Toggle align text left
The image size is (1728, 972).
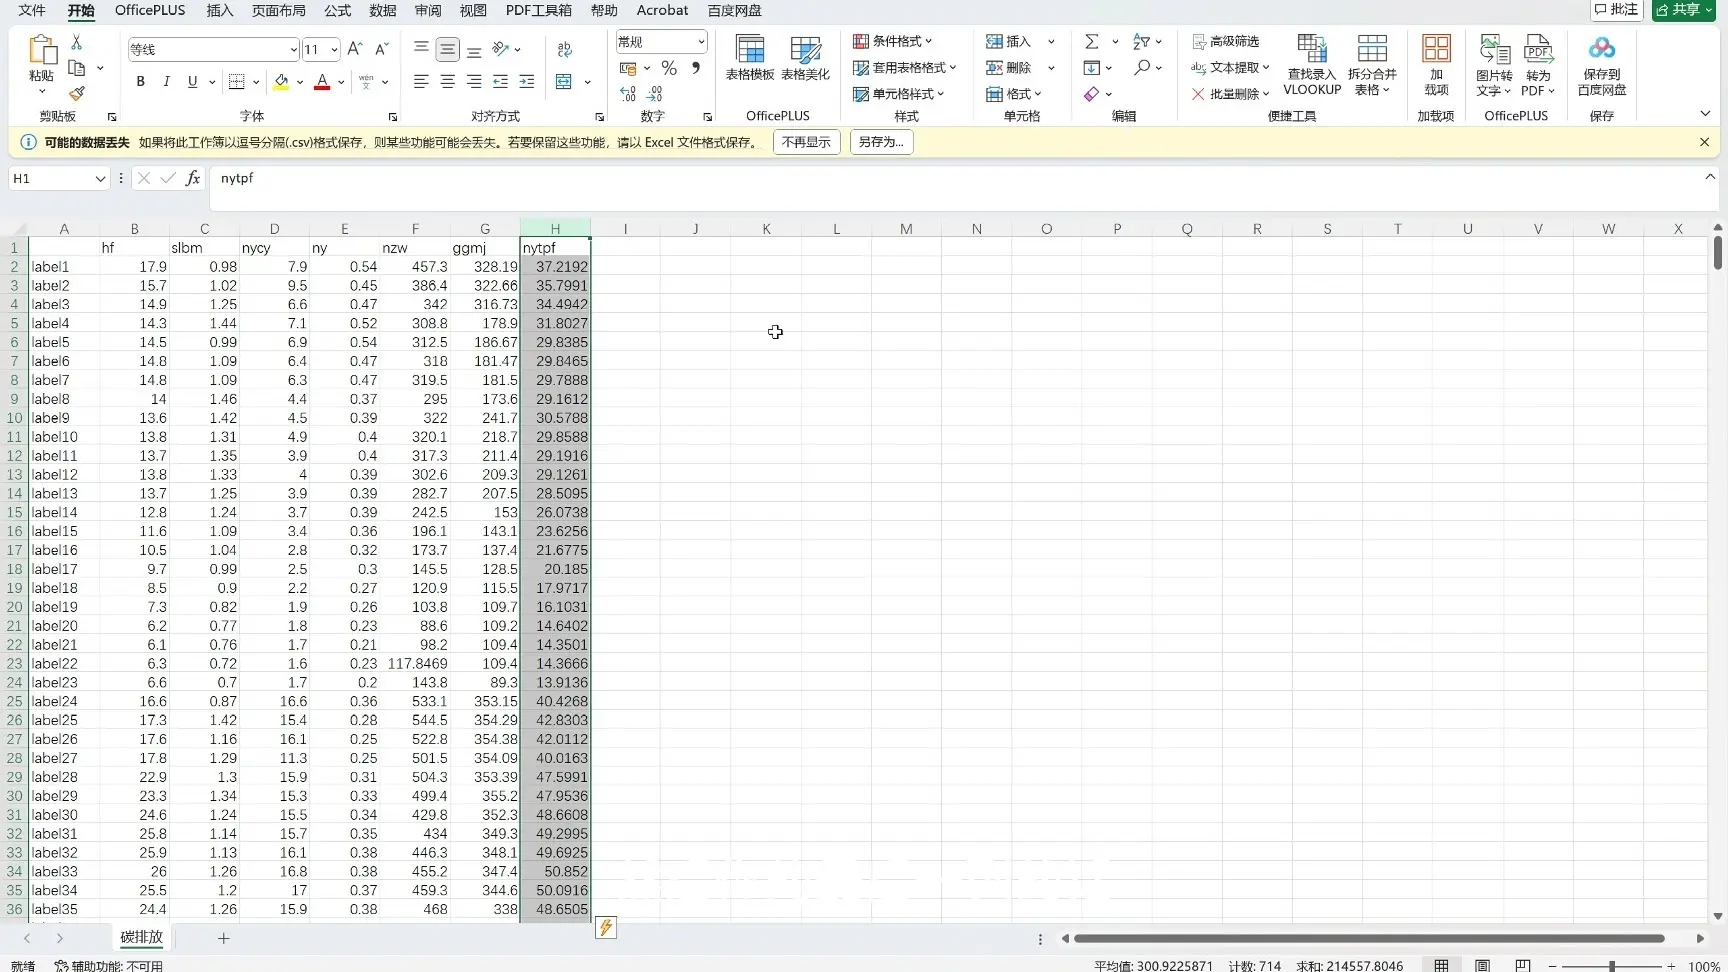421,81
